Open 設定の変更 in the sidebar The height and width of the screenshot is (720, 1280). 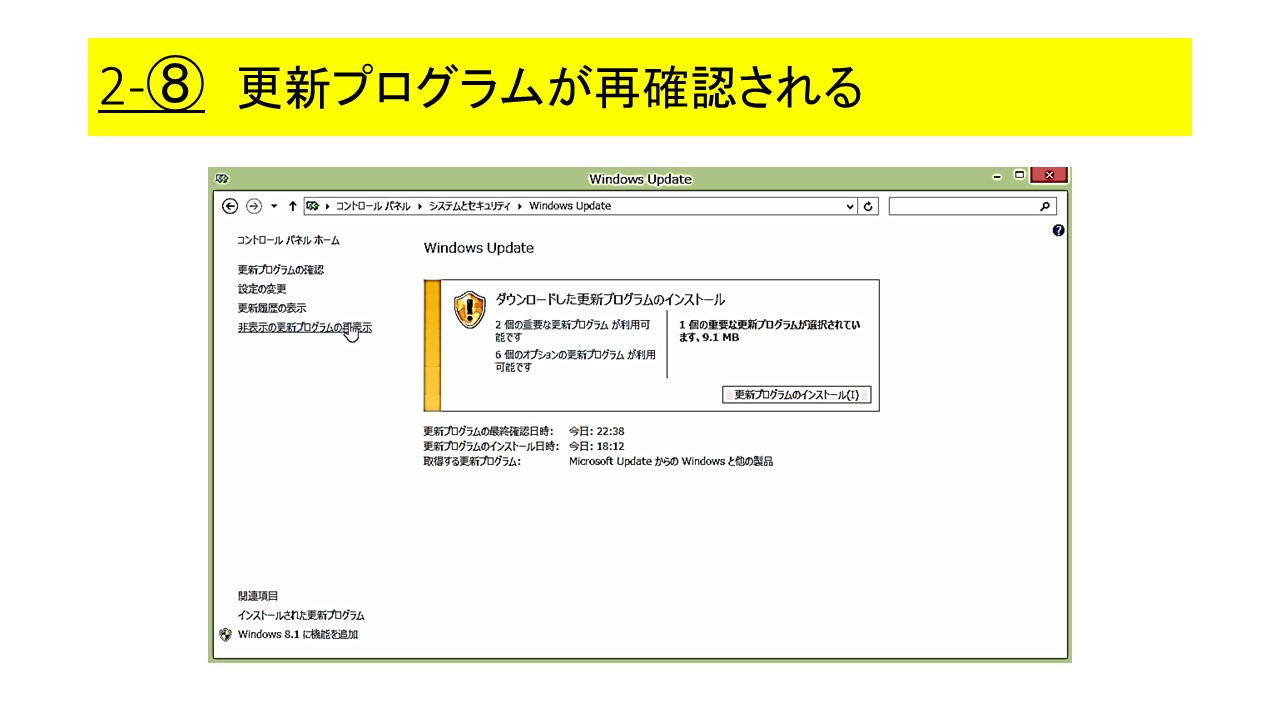pyautogui.click(x=262, y=289)
